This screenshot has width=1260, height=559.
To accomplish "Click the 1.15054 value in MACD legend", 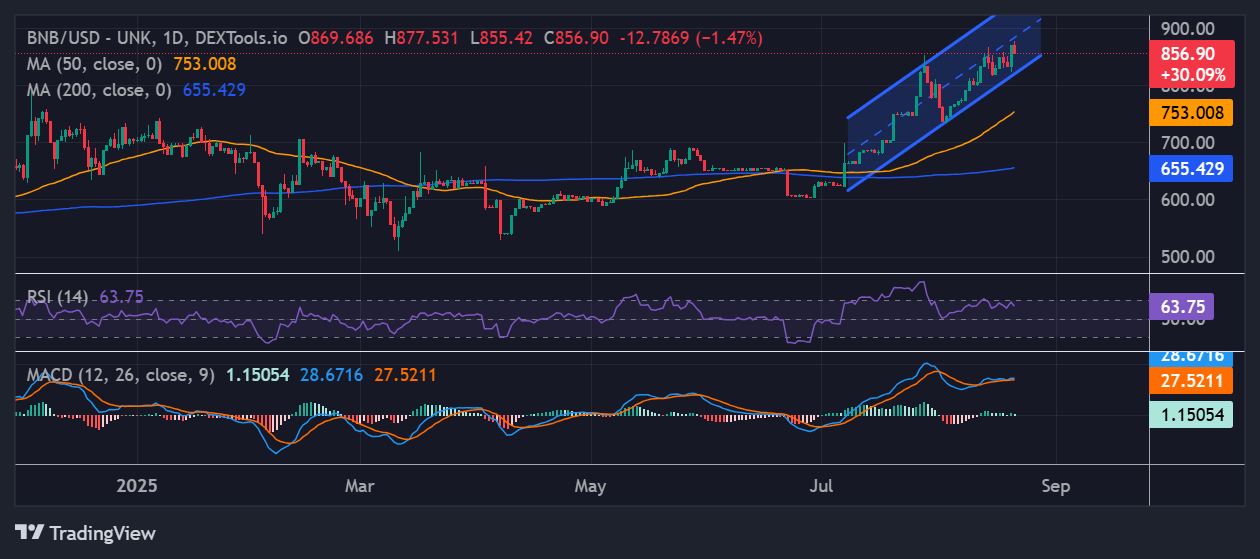I will (x=257, y=375).
